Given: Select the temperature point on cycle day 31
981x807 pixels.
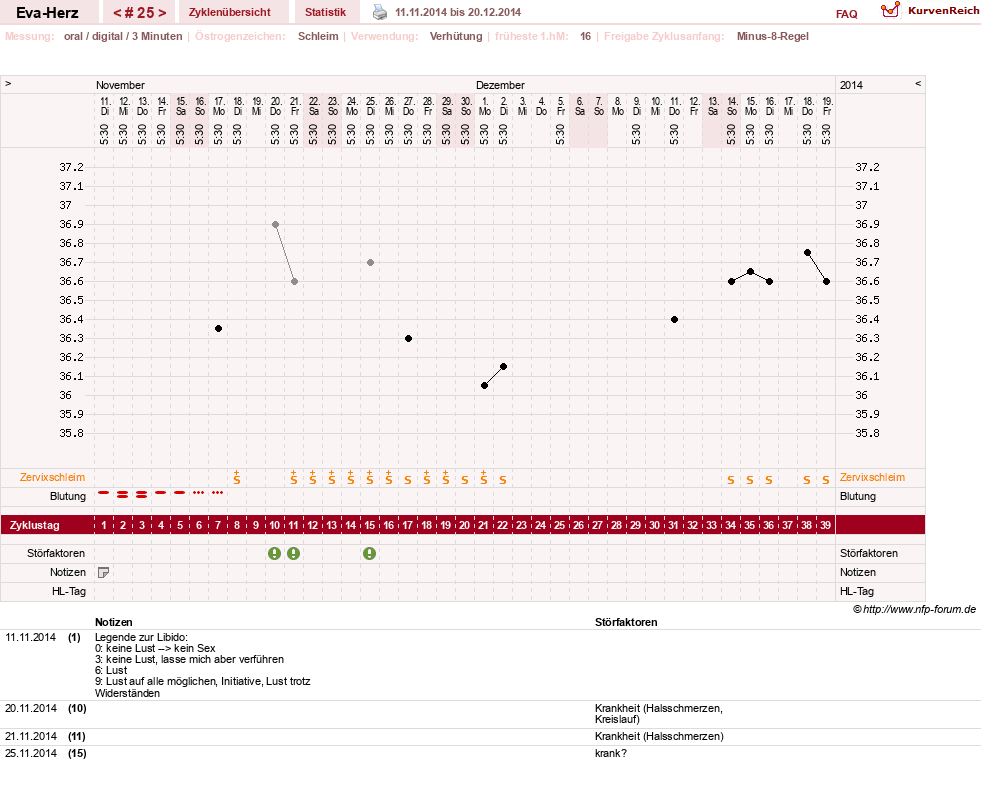Looking at the screenshot, I should (x=674, y=320).
